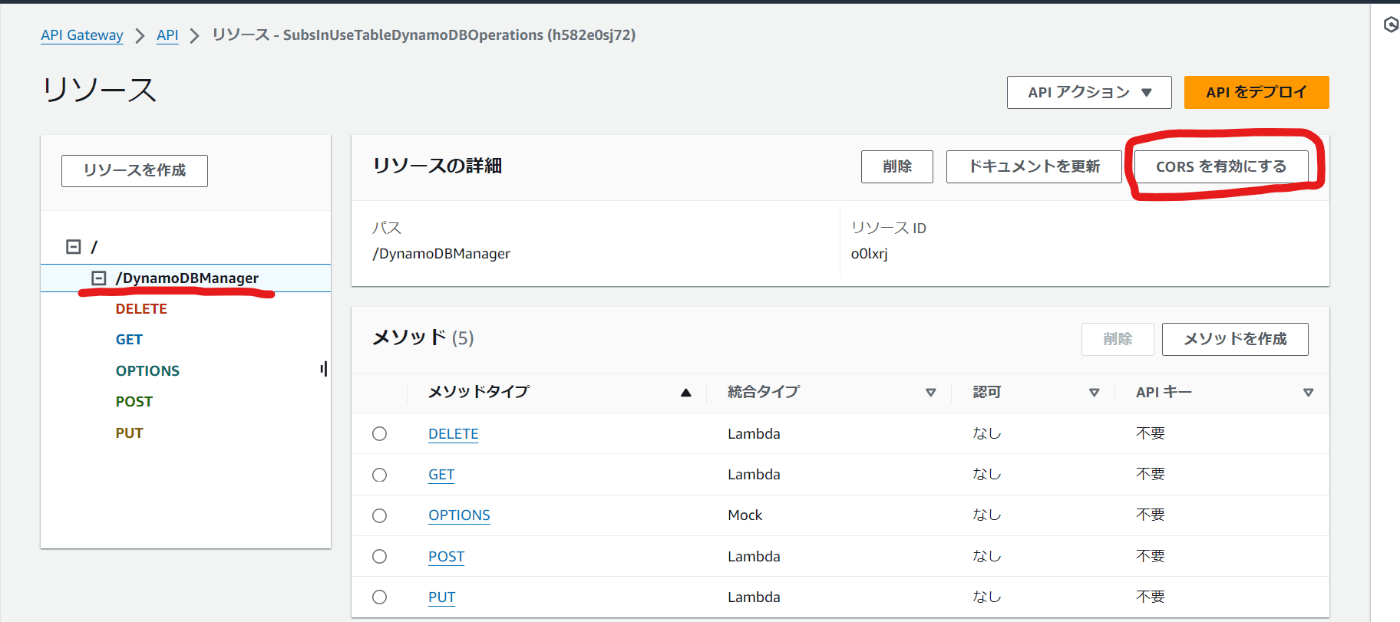Open the PUT method link in table
Image resolution: width=1400 pixels, height=622 pixels.
point(441,597)
